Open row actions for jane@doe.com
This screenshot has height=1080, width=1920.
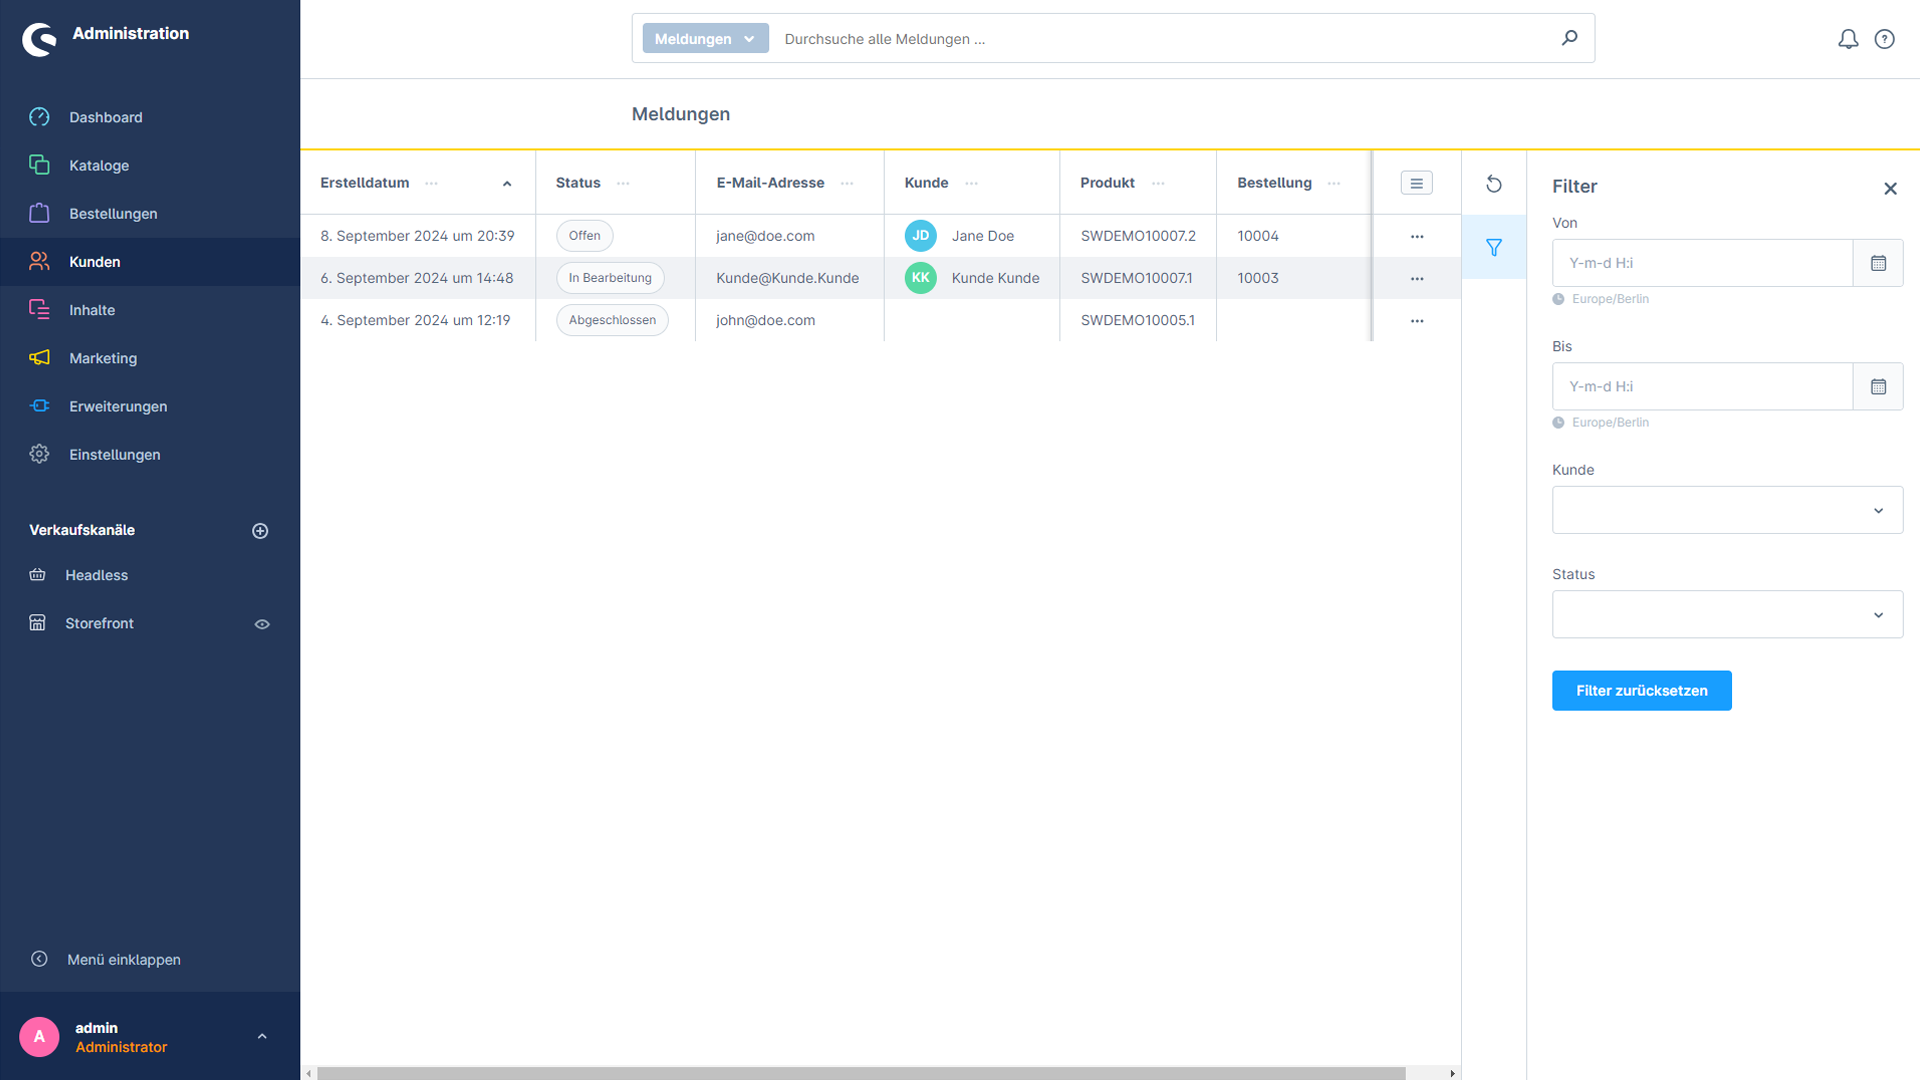click(1417, 236)
